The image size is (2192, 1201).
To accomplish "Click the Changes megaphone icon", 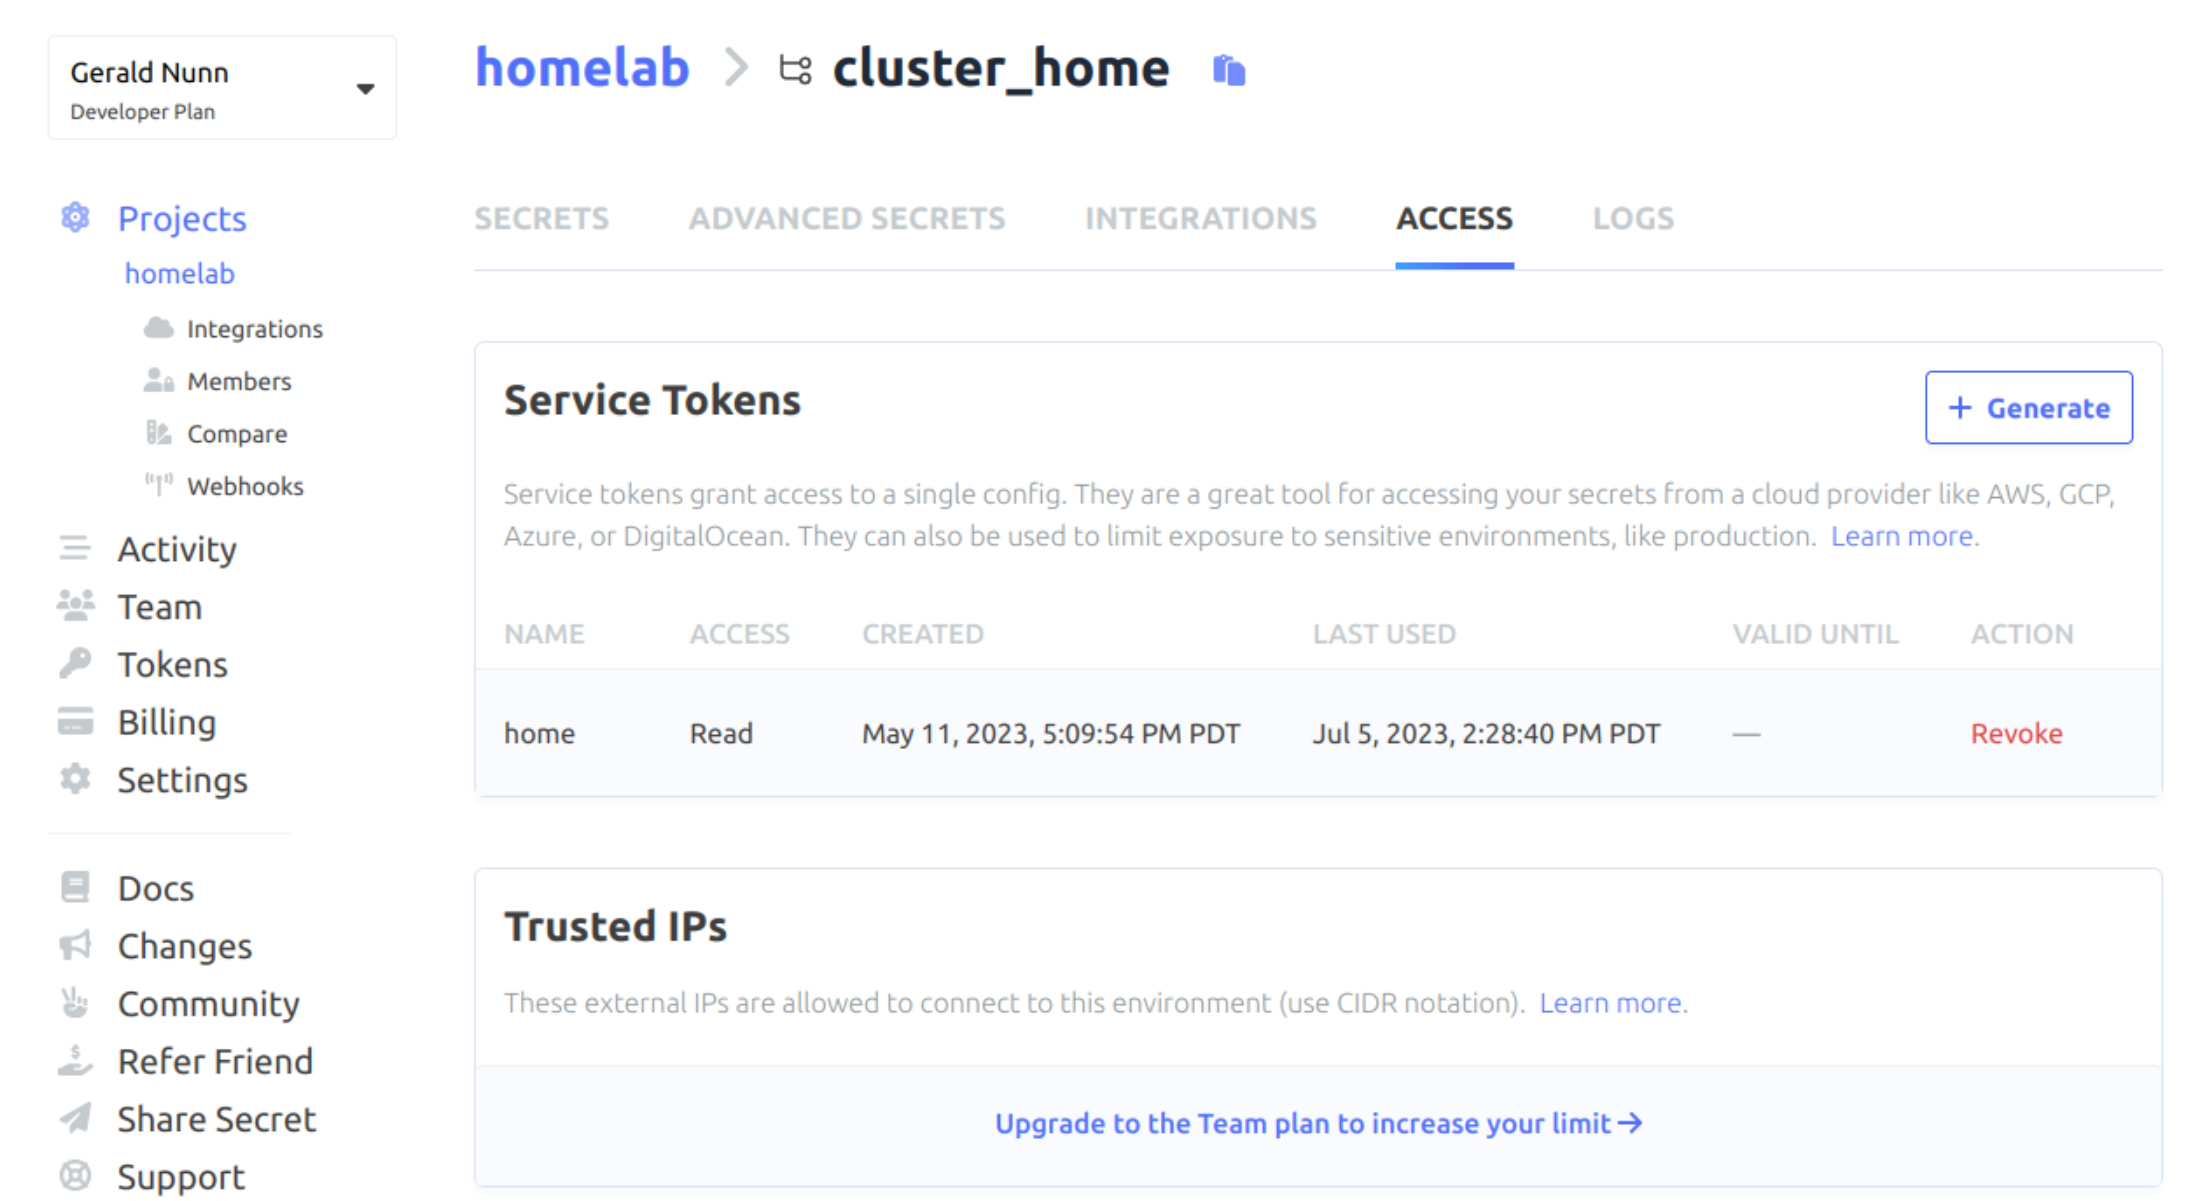I will pyautogui.click(x=75, y=945).
